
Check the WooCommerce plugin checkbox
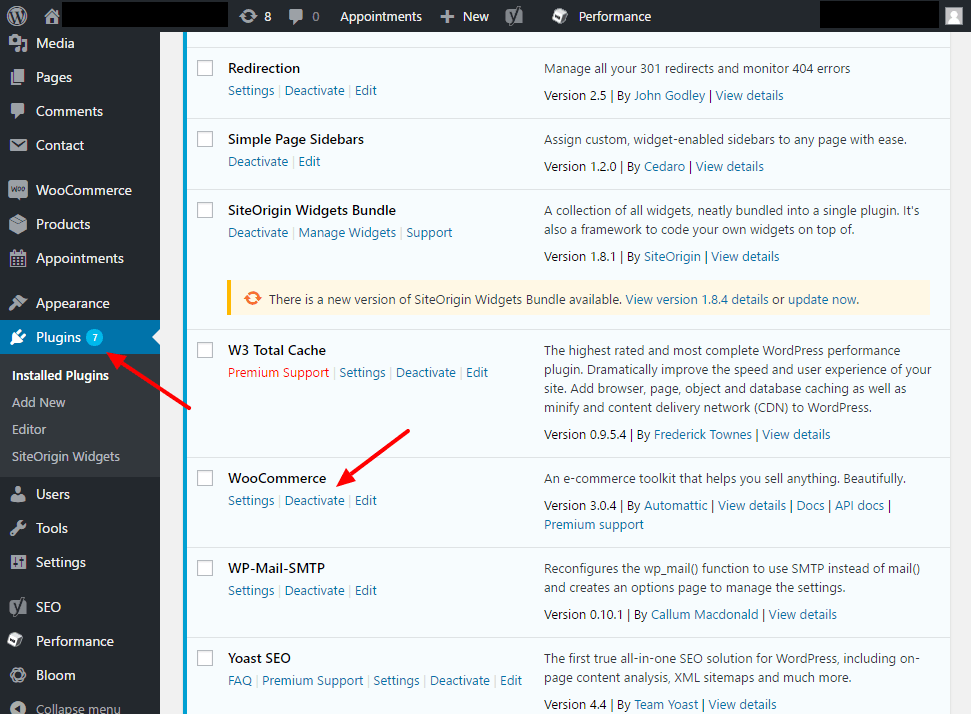205,478
